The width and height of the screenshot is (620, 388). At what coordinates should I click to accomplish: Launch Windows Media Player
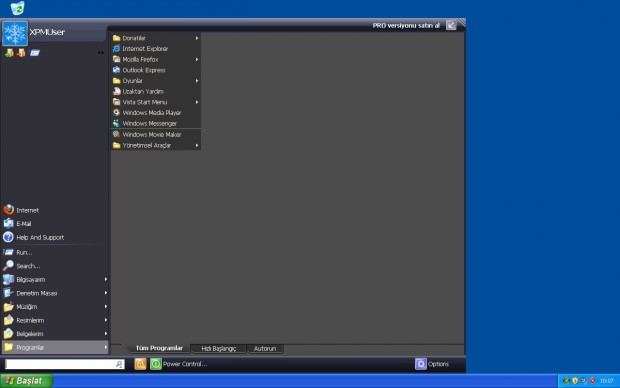point(156,113)
